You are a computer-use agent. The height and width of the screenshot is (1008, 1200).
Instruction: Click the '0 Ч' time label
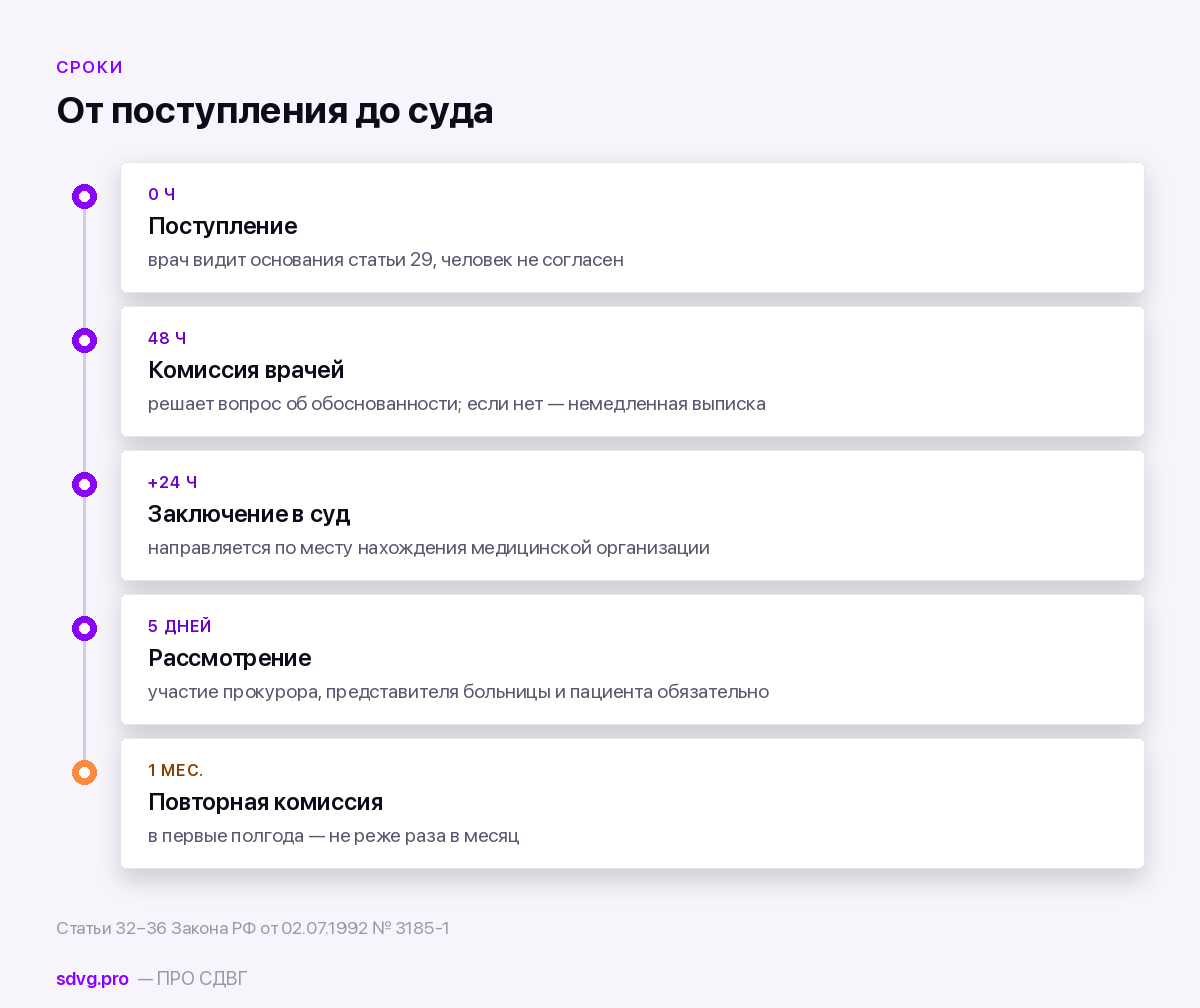[x=162, y=194]
